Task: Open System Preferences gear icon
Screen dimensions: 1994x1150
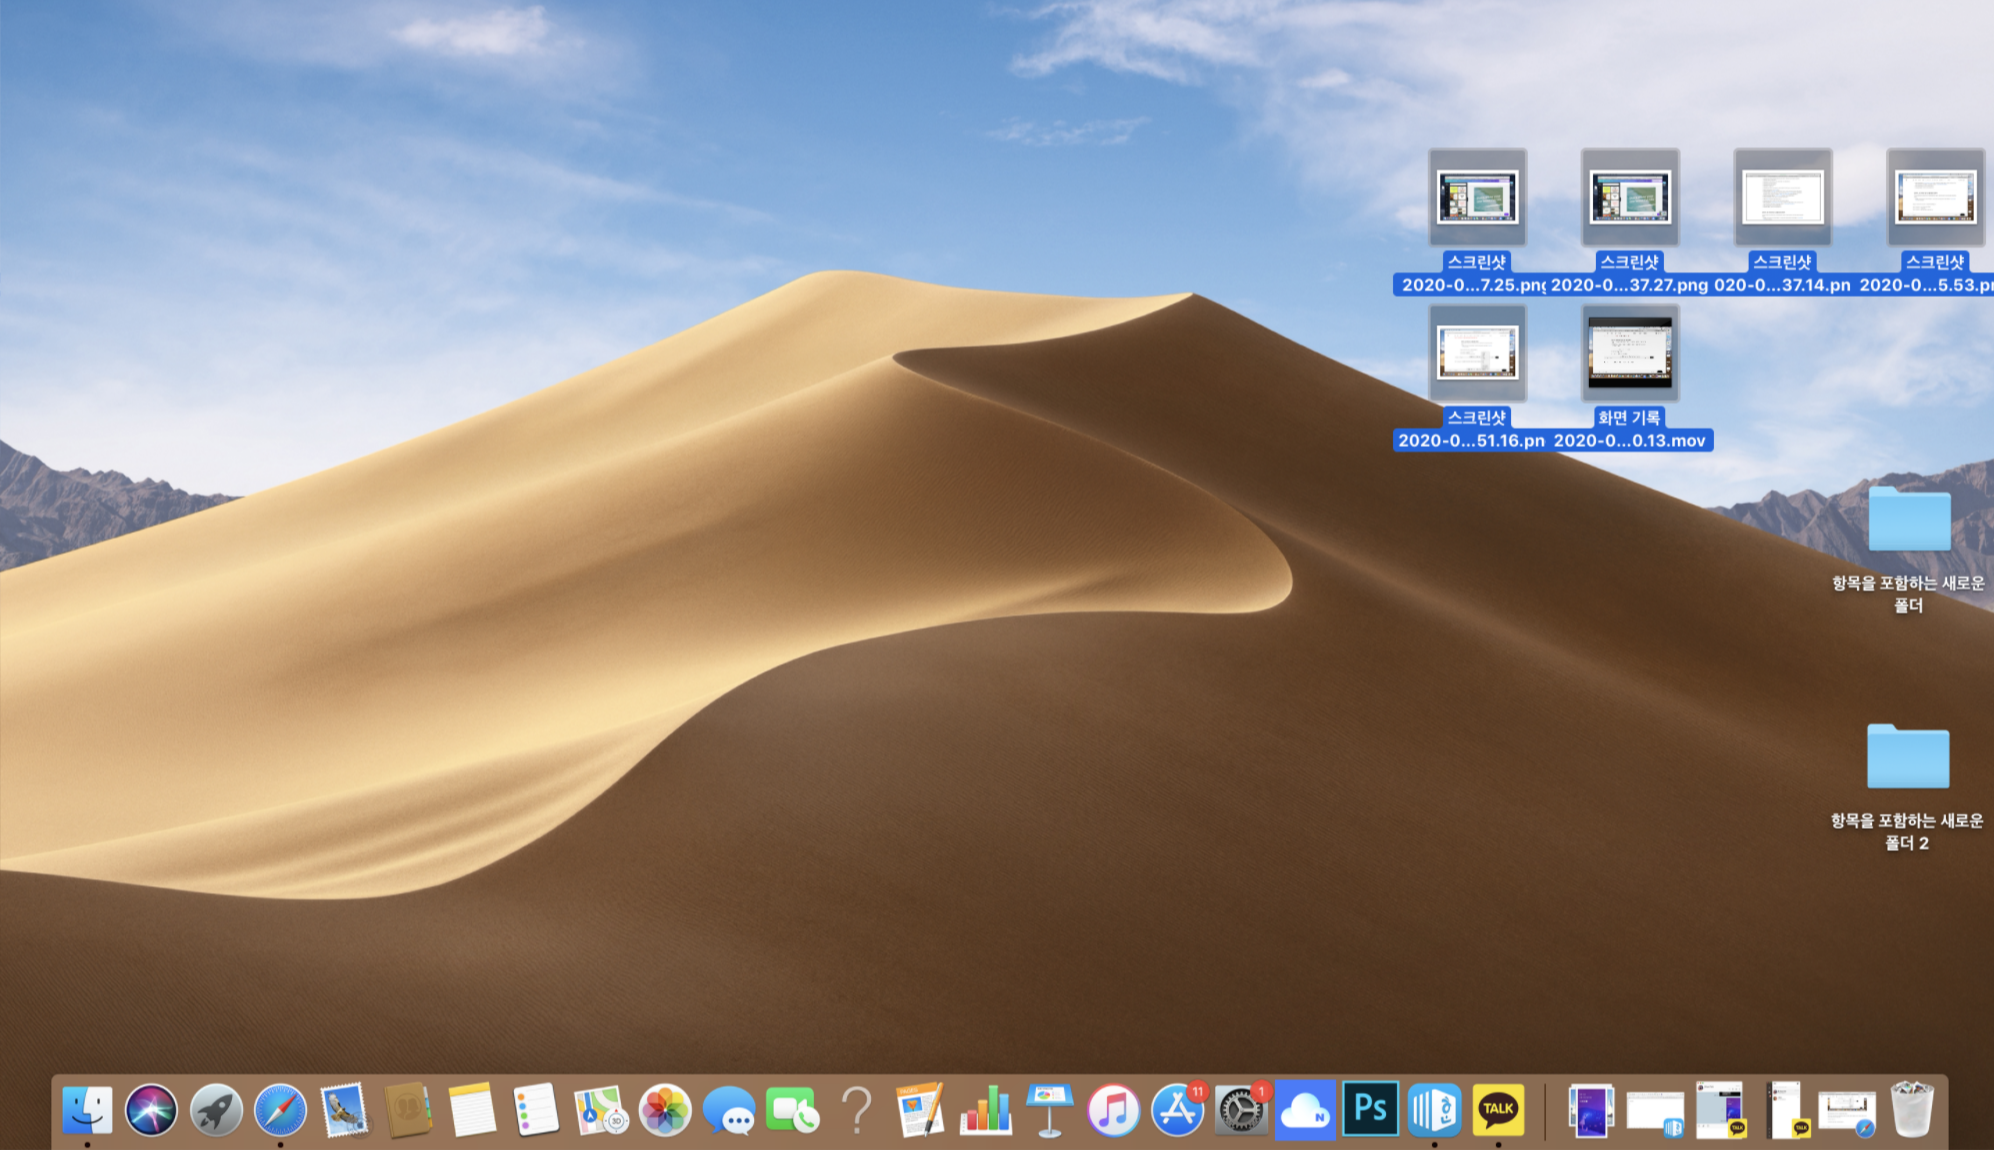Action: point(1241,1110)
